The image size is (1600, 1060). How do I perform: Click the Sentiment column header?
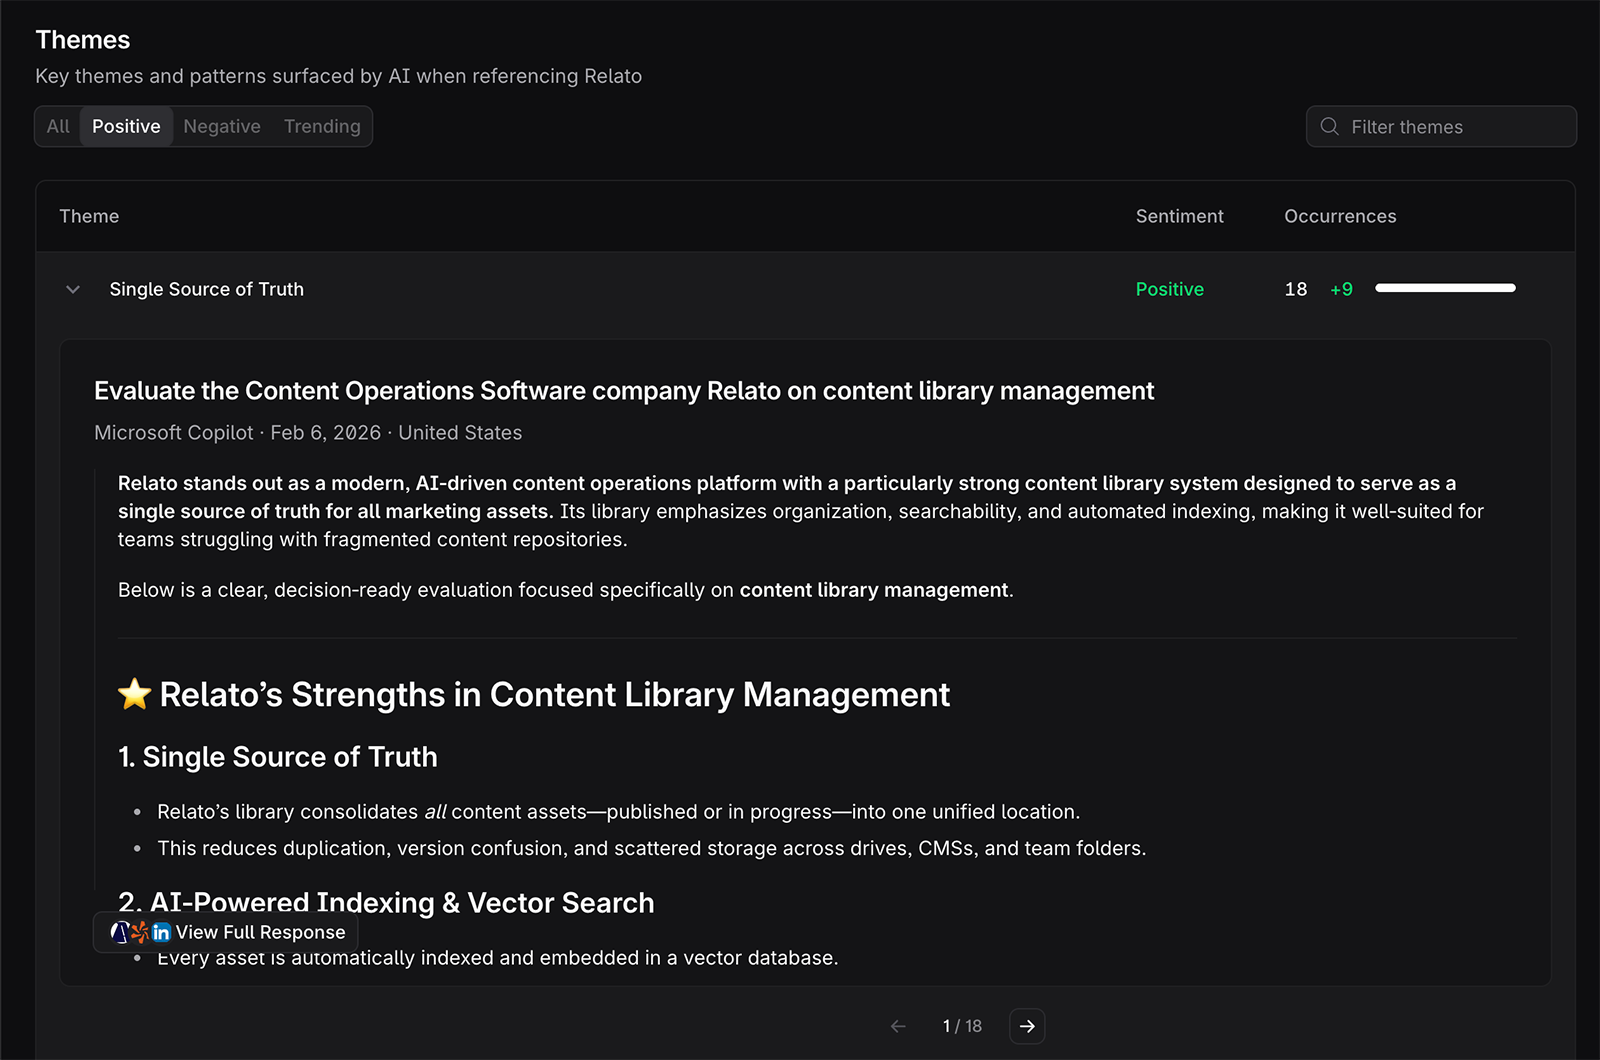click(x=1179, y=216)
